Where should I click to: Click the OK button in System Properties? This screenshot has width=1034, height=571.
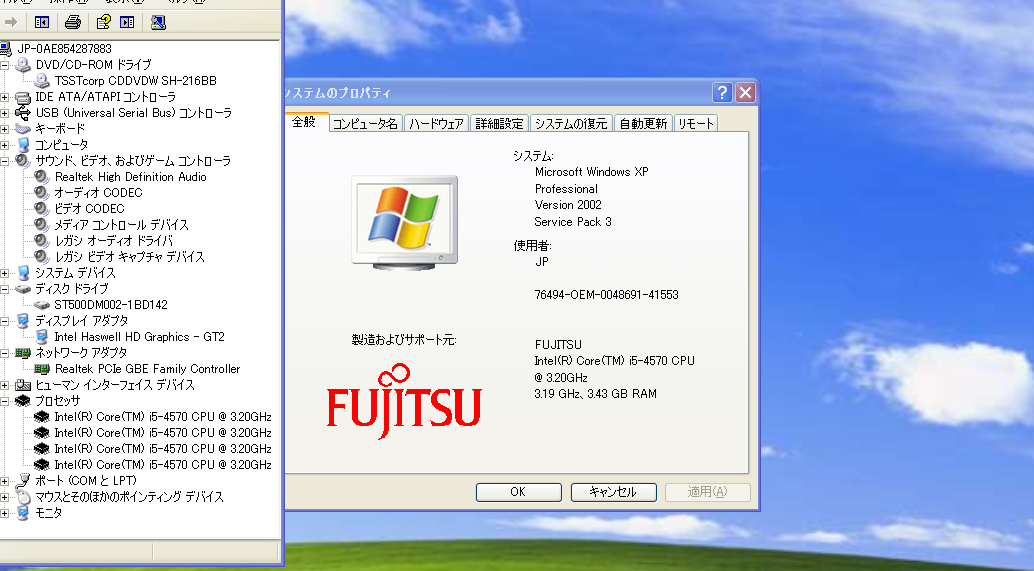(x=518, y=492)
